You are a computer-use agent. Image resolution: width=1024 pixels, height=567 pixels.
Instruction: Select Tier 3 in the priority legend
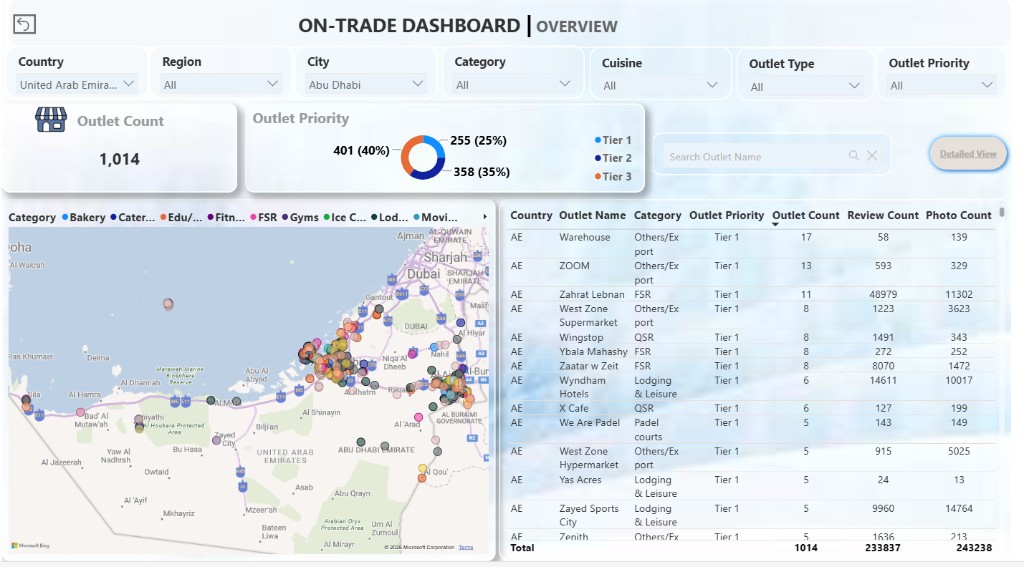pyautogui.click(x=613, y=176)
